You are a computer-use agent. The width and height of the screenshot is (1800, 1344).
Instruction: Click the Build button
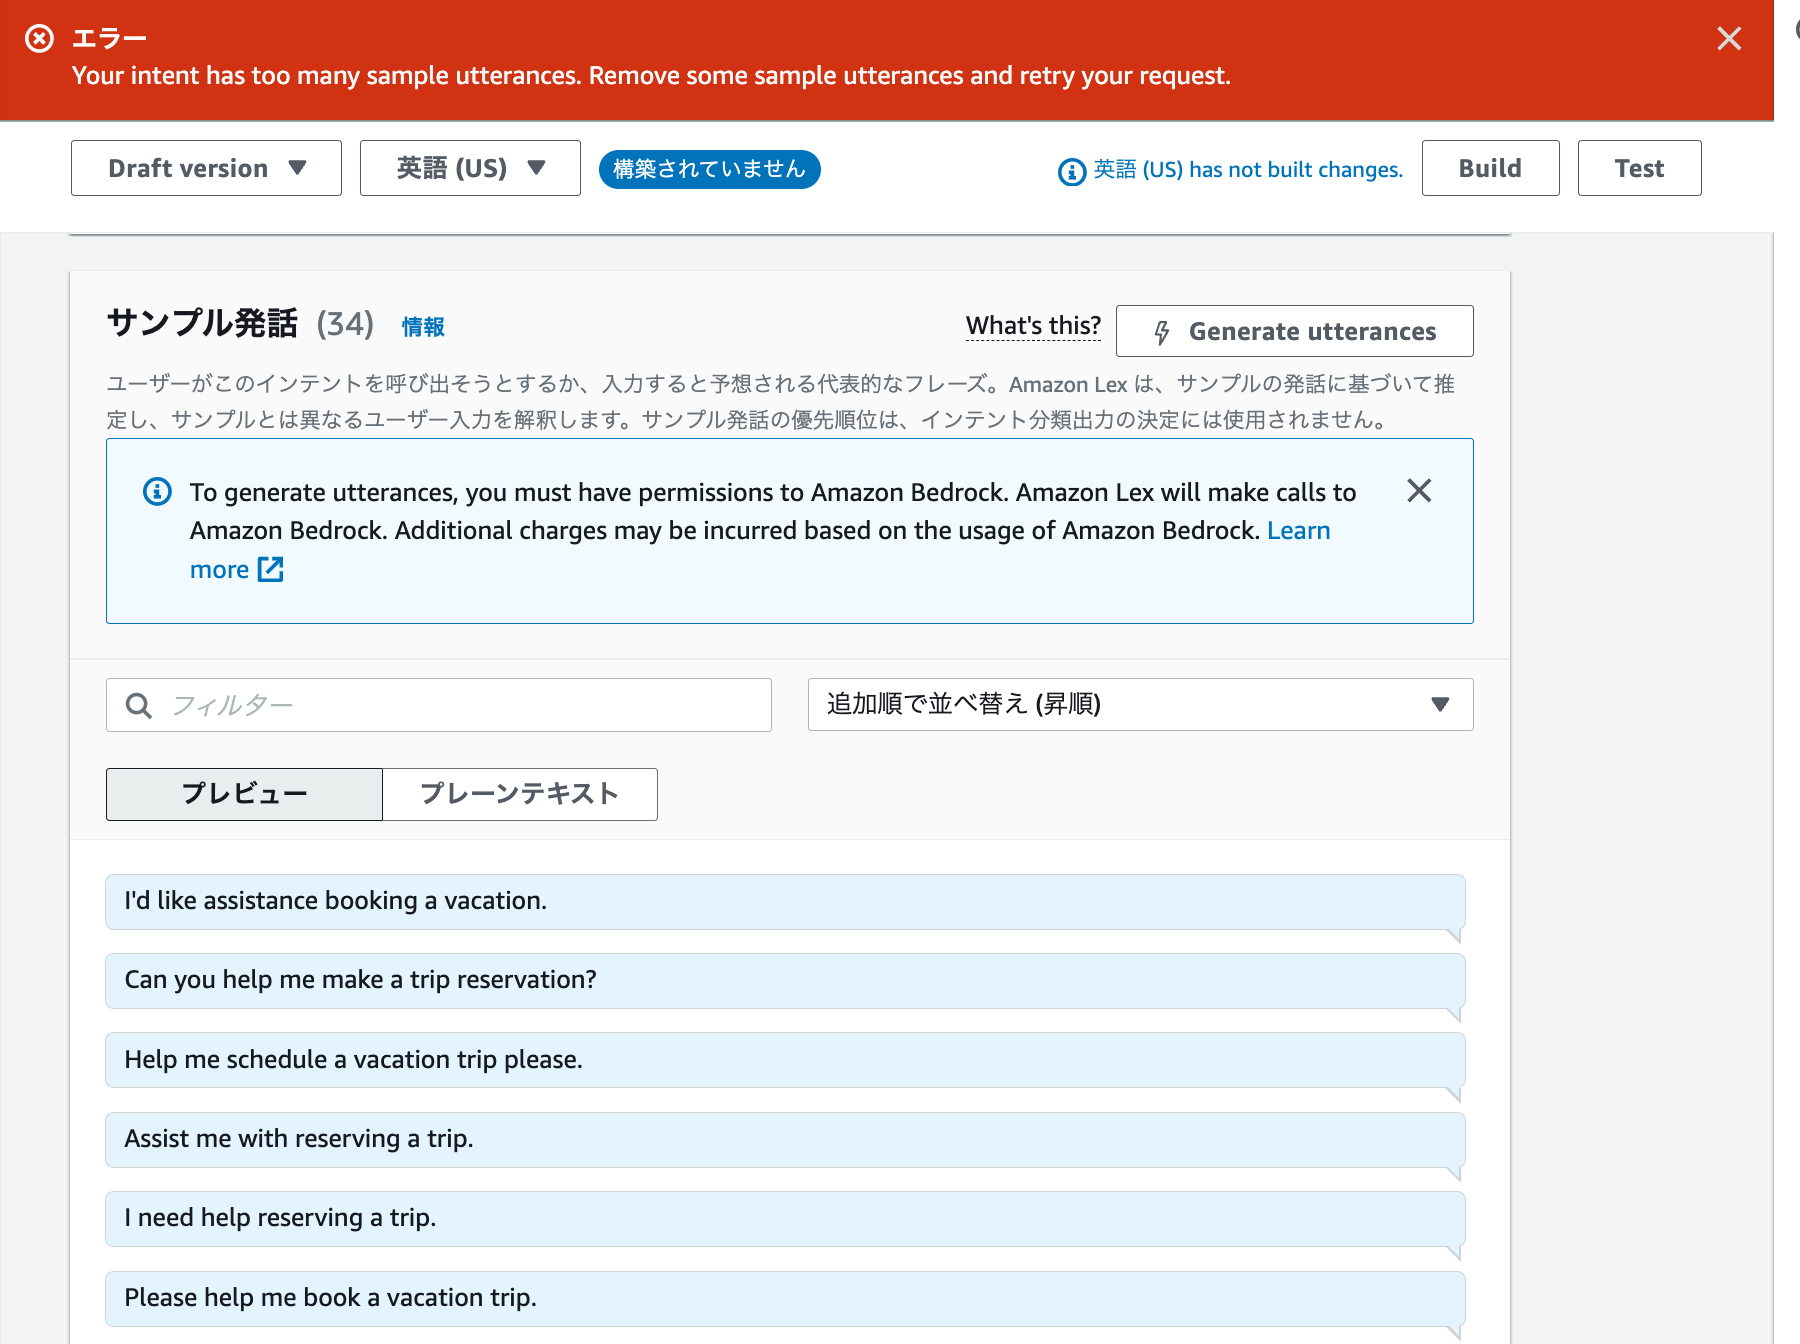coord(1489,168)
